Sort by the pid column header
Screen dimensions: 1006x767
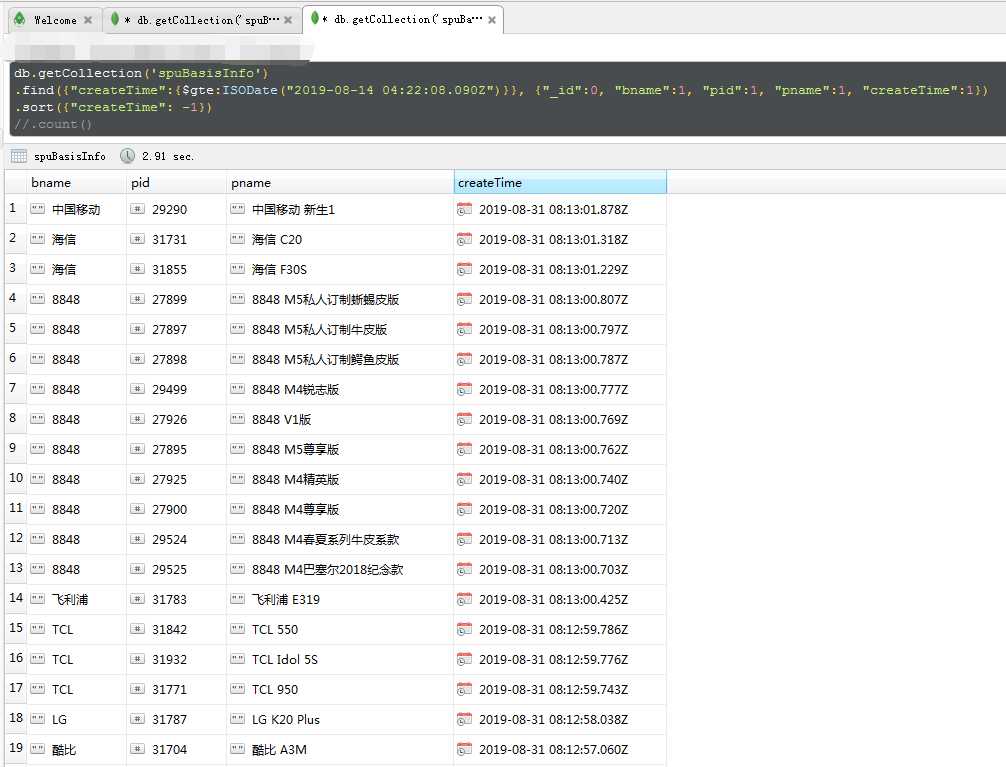click(x=176, y=182)
